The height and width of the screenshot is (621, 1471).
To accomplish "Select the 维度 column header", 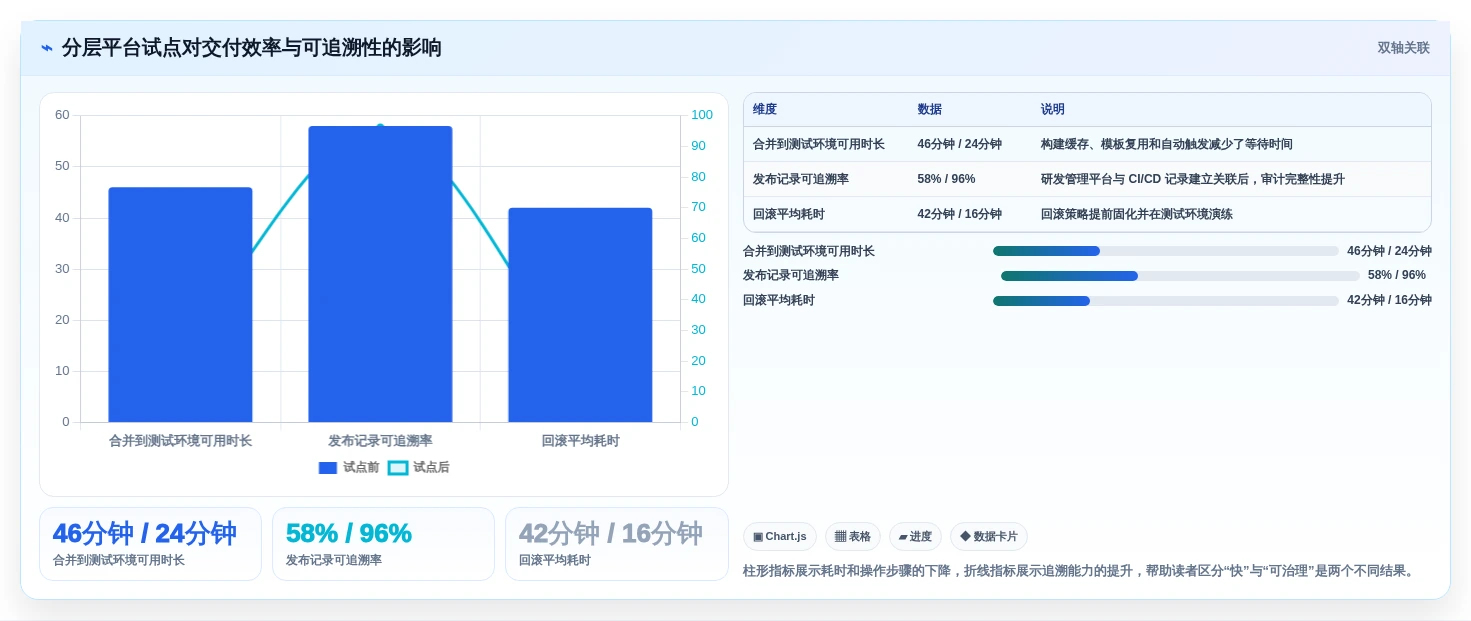I will (765, 109).
